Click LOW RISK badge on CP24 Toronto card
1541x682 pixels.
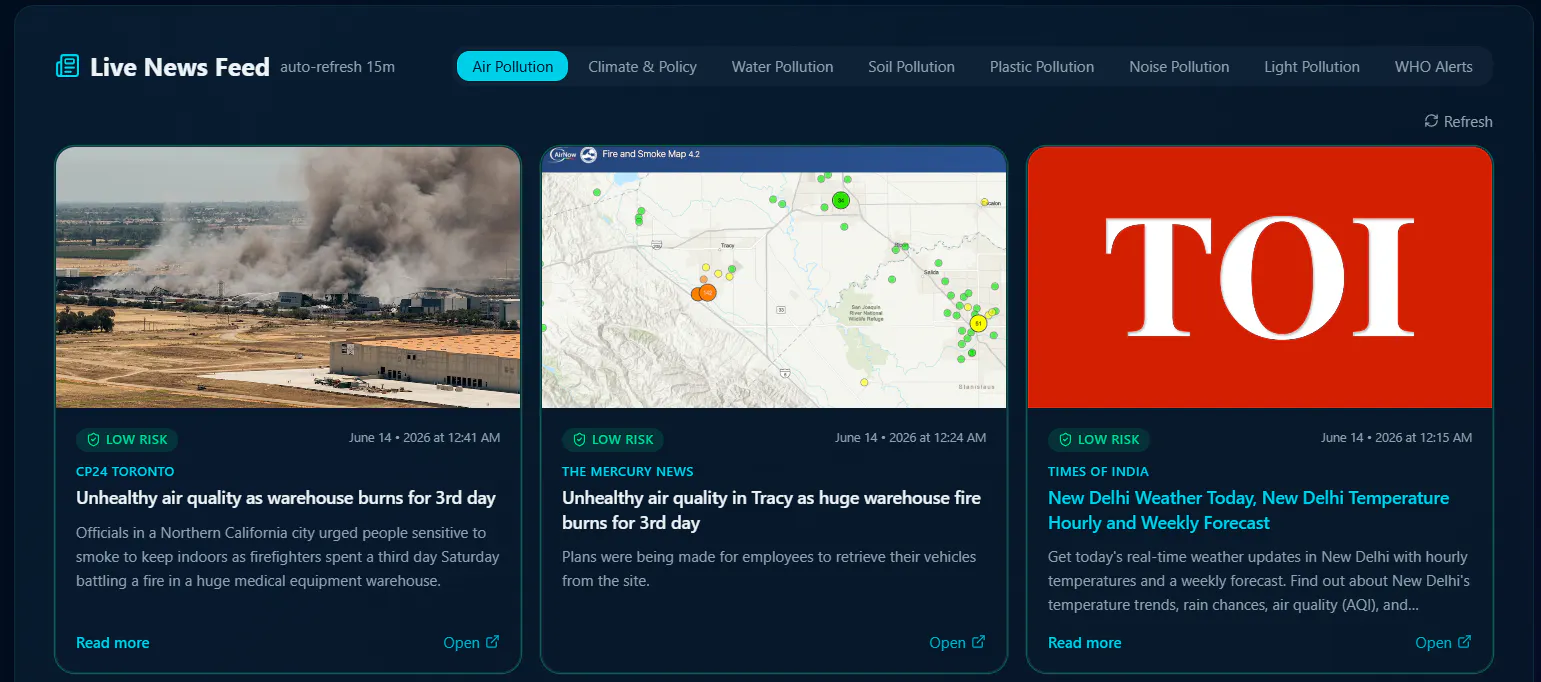[127, 439]
